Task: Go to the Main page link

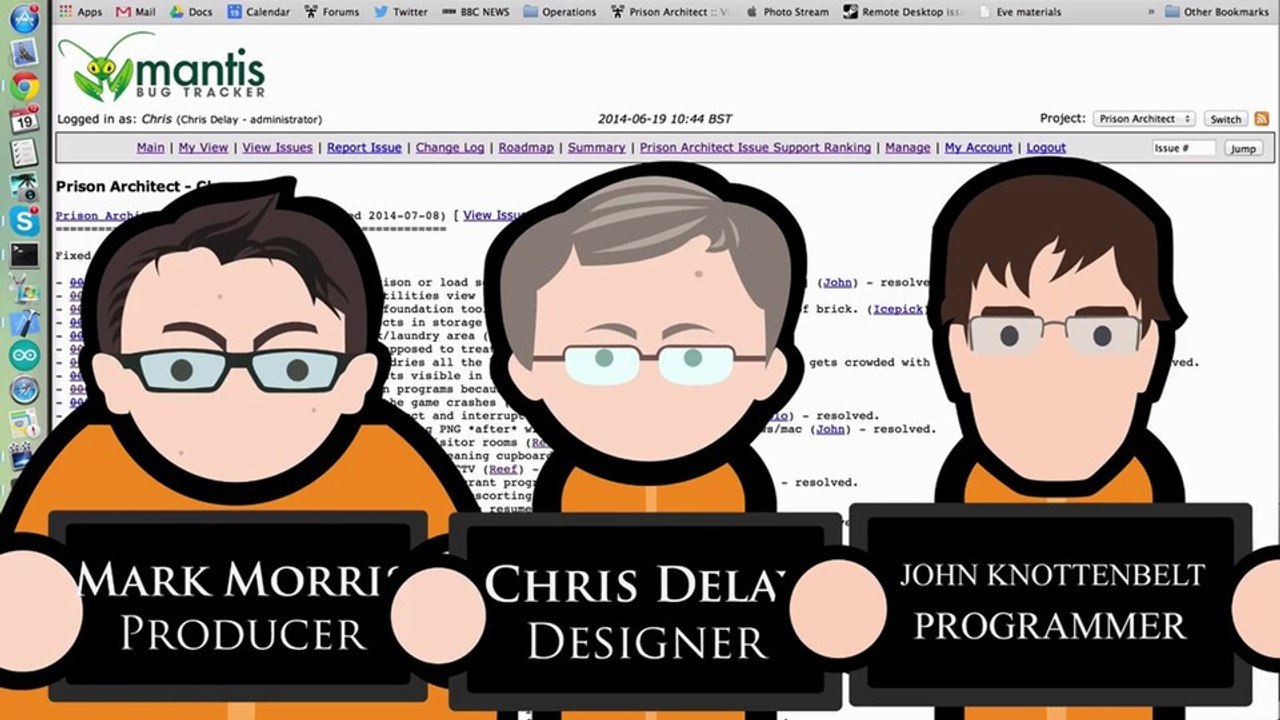Action: click(151, 148)
